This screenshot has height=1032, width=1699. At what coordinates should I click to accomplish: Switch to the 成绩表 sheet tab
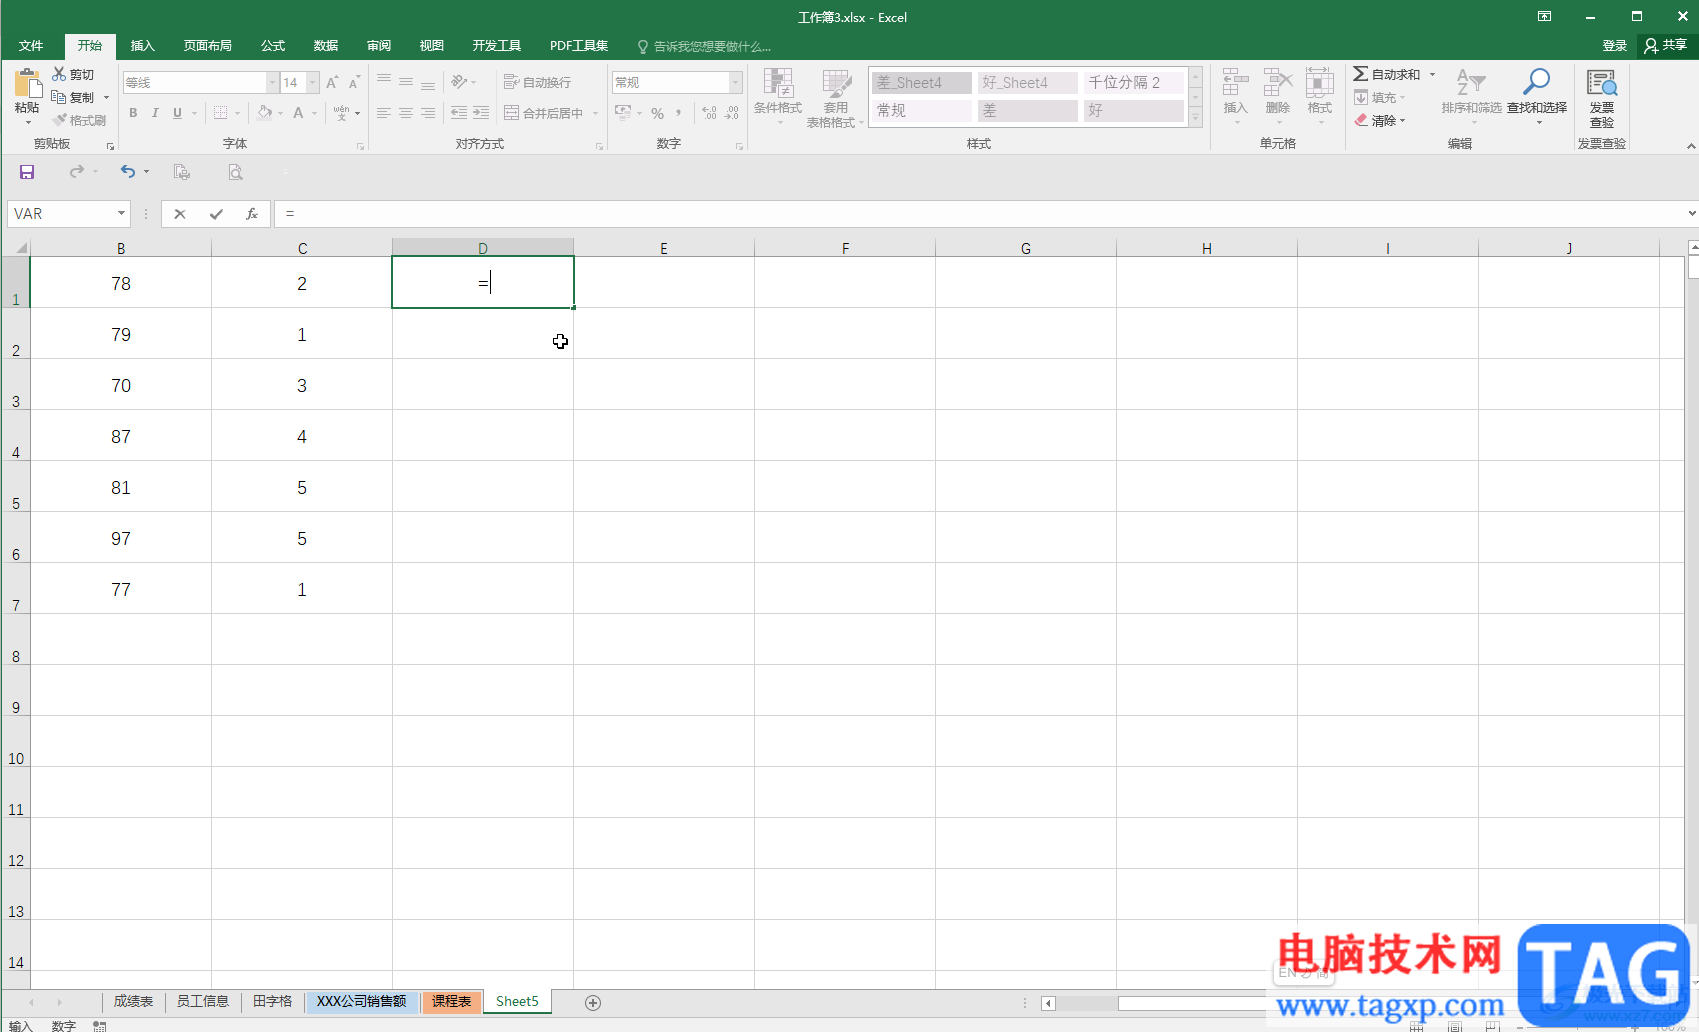point(133,1001)
